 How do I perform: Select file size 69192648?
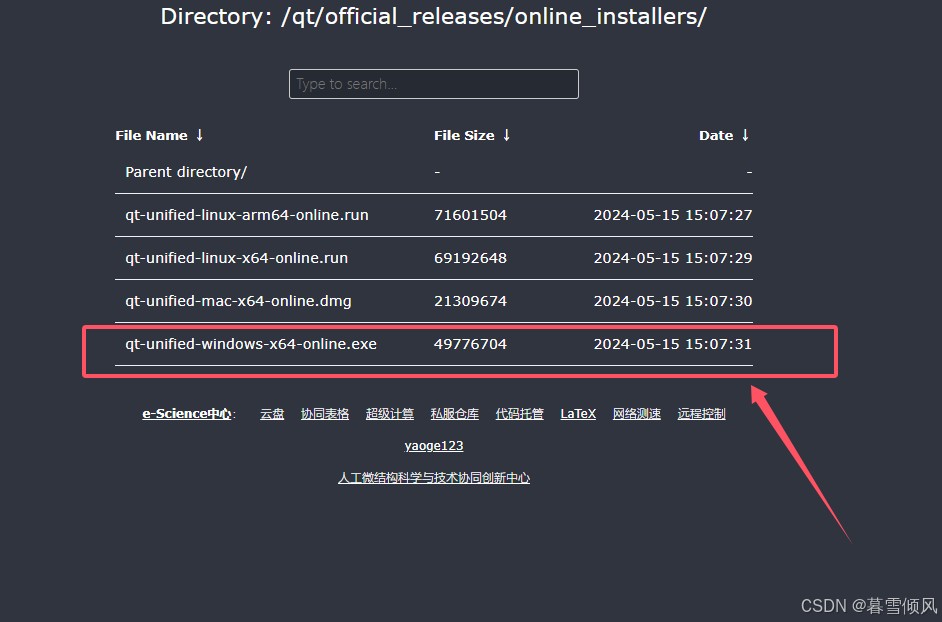[x=470, y=258]
